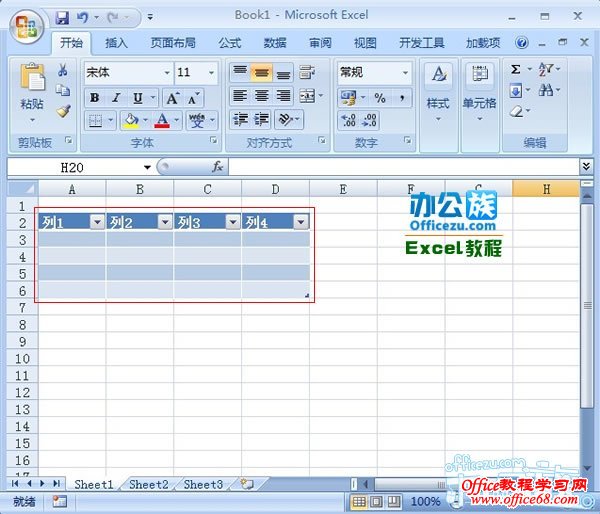Open Find and Select binoculars

click(x=545, y=91)
